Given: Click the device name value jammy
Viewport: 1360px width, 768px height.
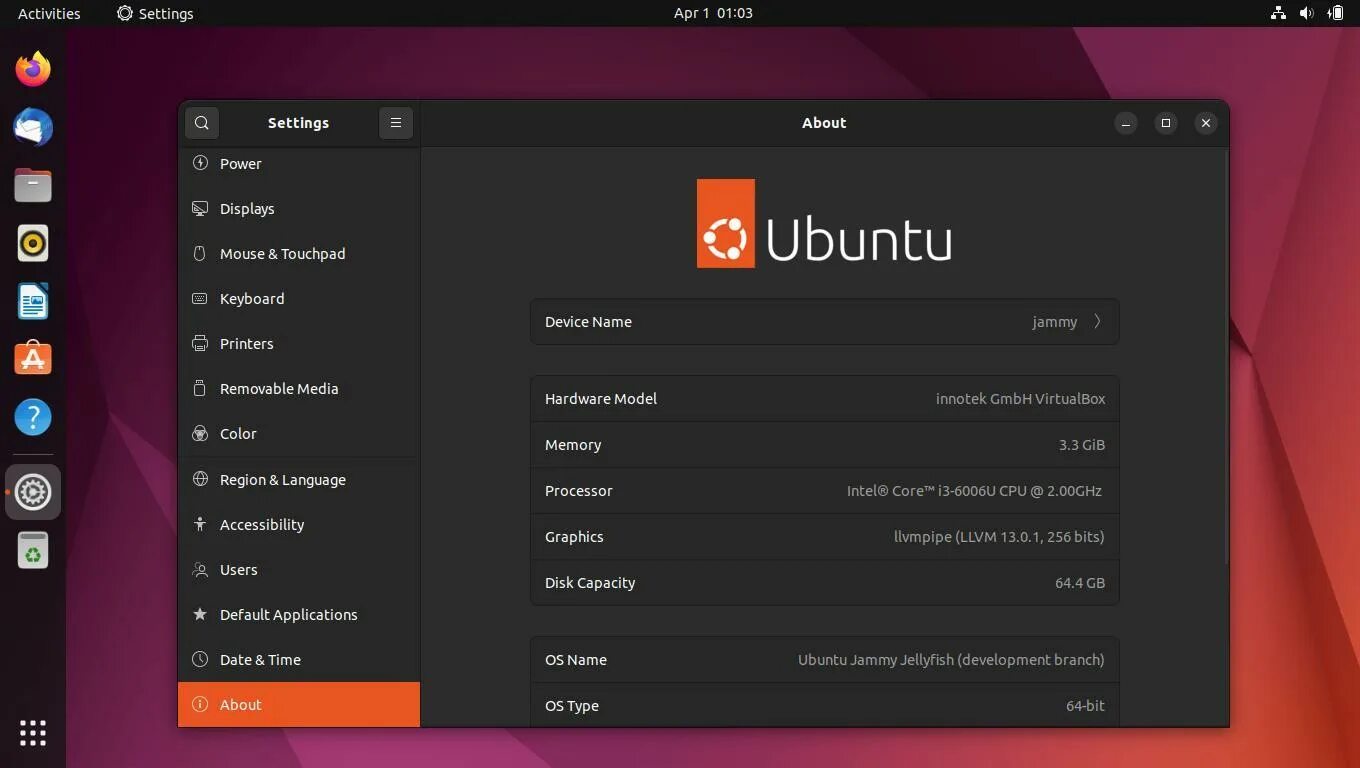Looking at the screenshot, I should (1055, 322).
